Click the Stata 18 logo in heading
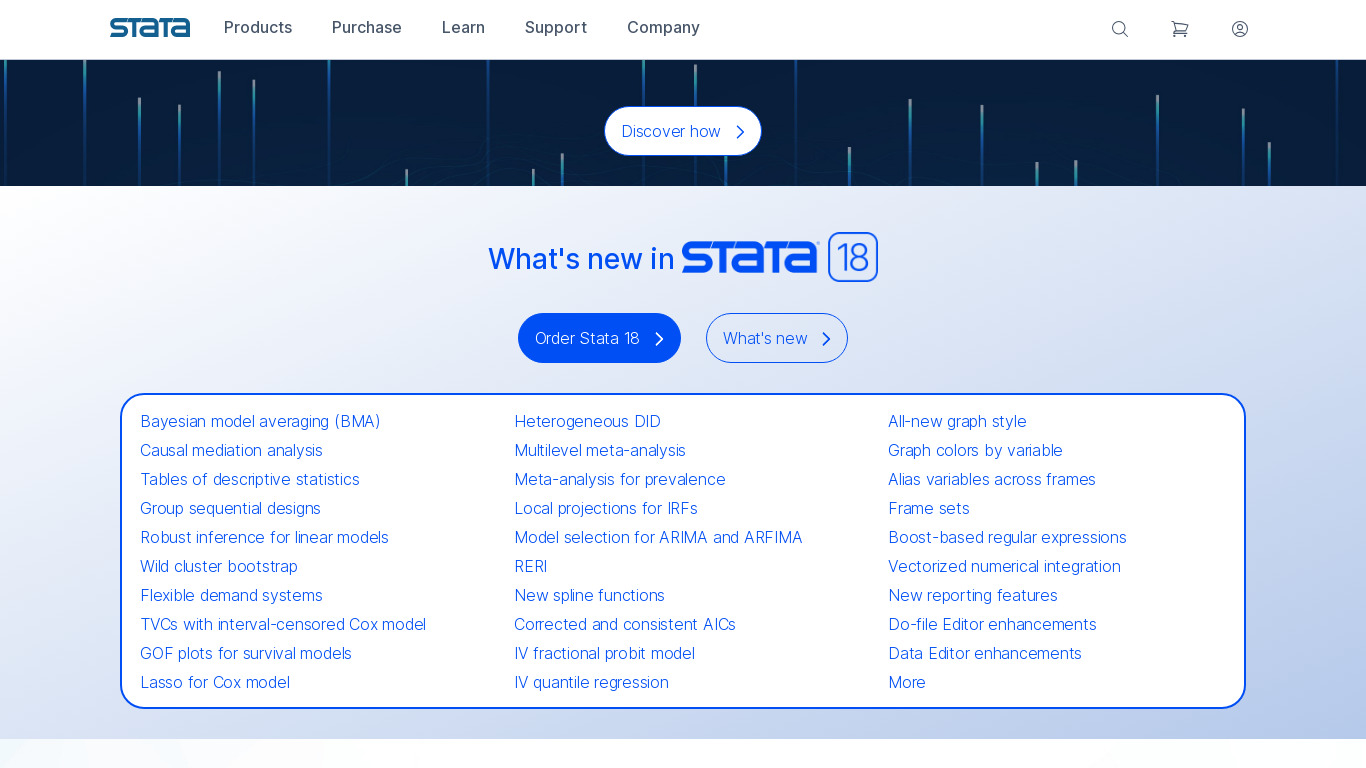Image resolution: width=1366 pixels, height=768 pixels. tap(780, 257)
